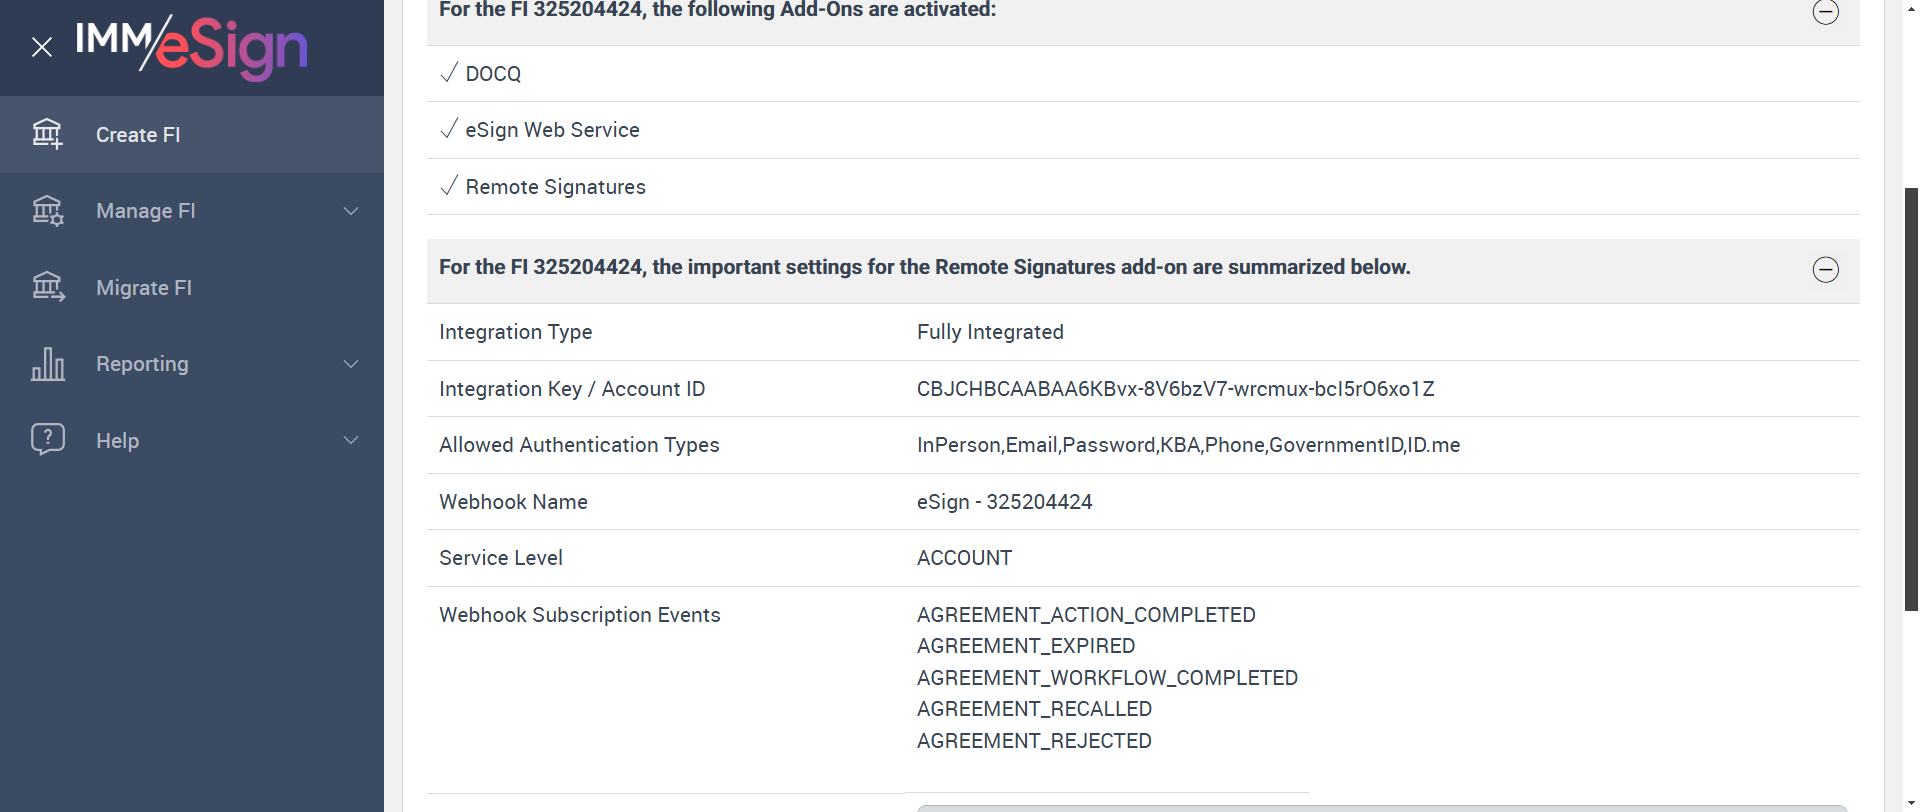The width and height of the screenshot is (1920, 812).
Task: Click the Manage FI gear-bank icon
Action: click(47, 211)
